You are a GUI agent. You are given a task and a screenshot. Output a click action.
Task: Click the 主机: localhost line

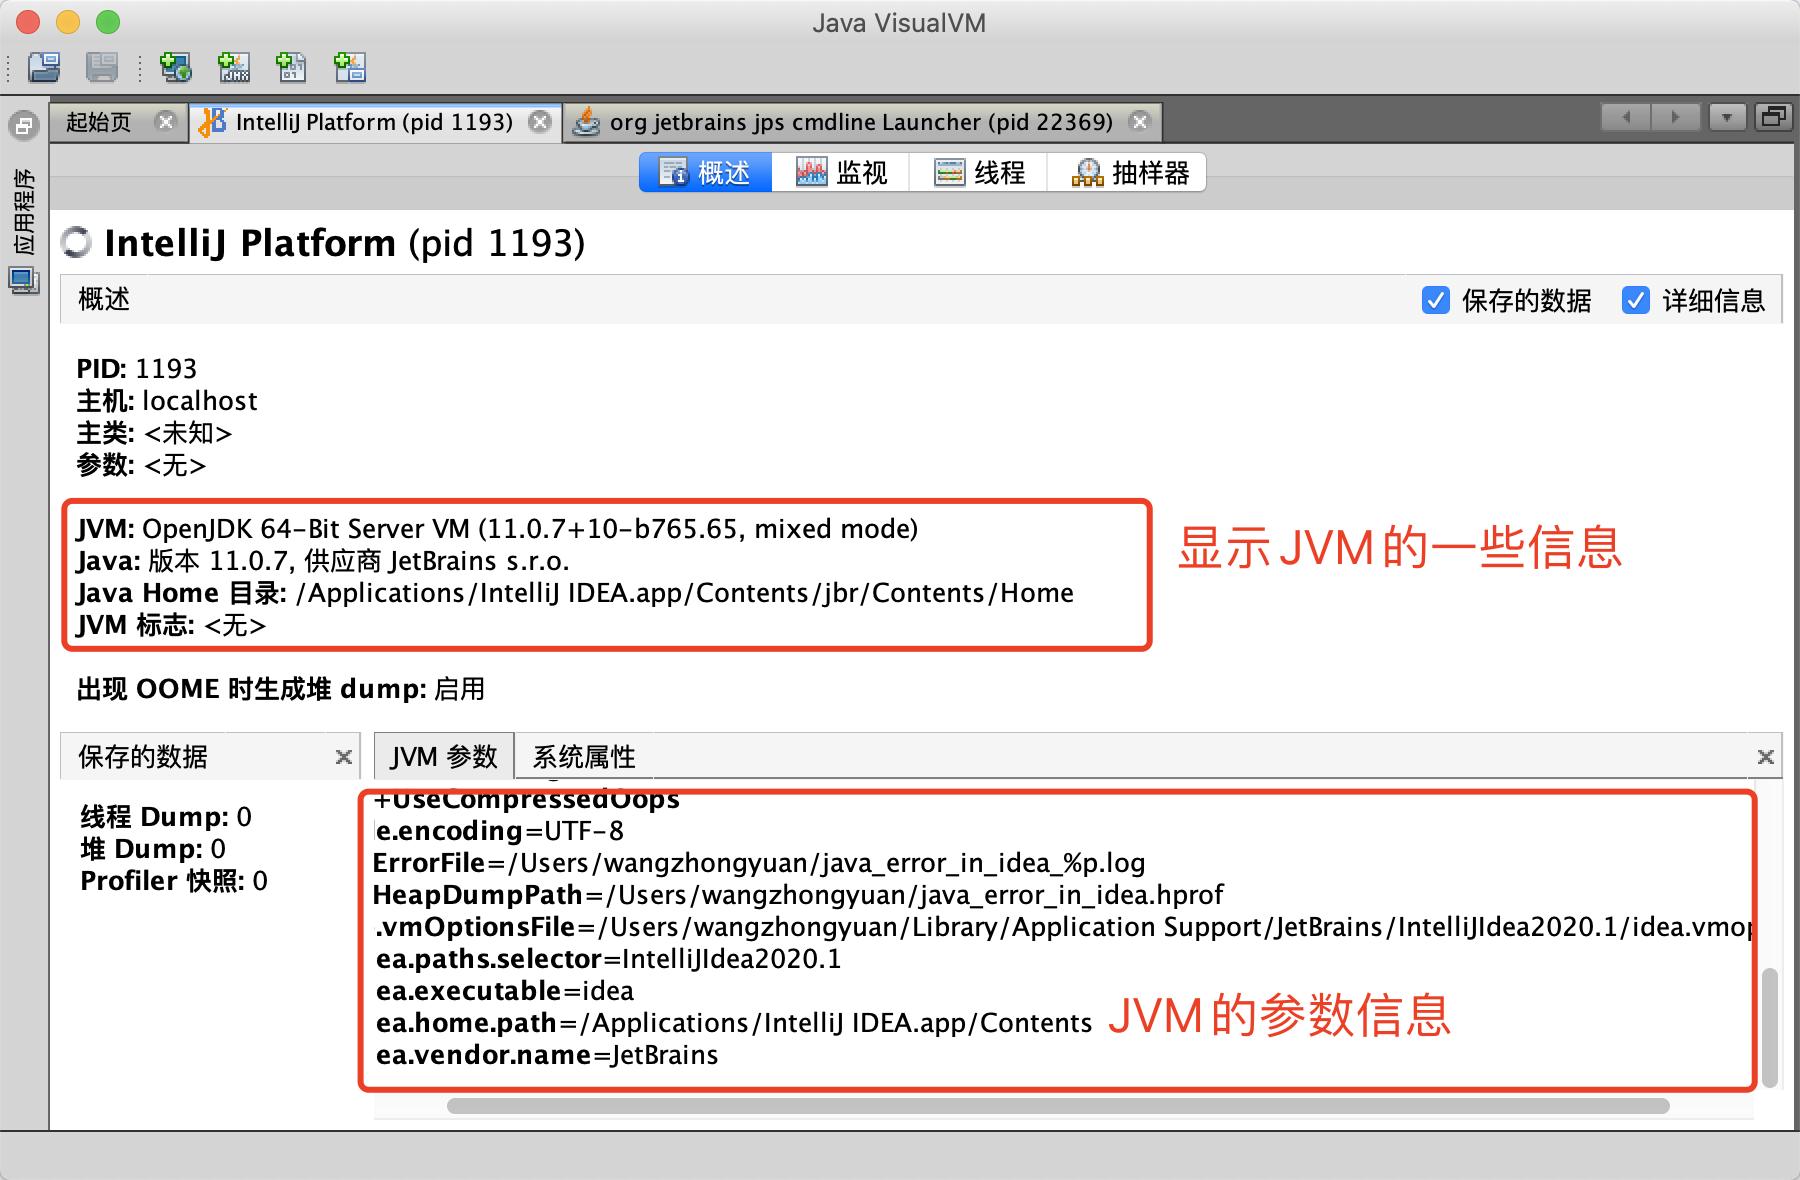point(167,401)
